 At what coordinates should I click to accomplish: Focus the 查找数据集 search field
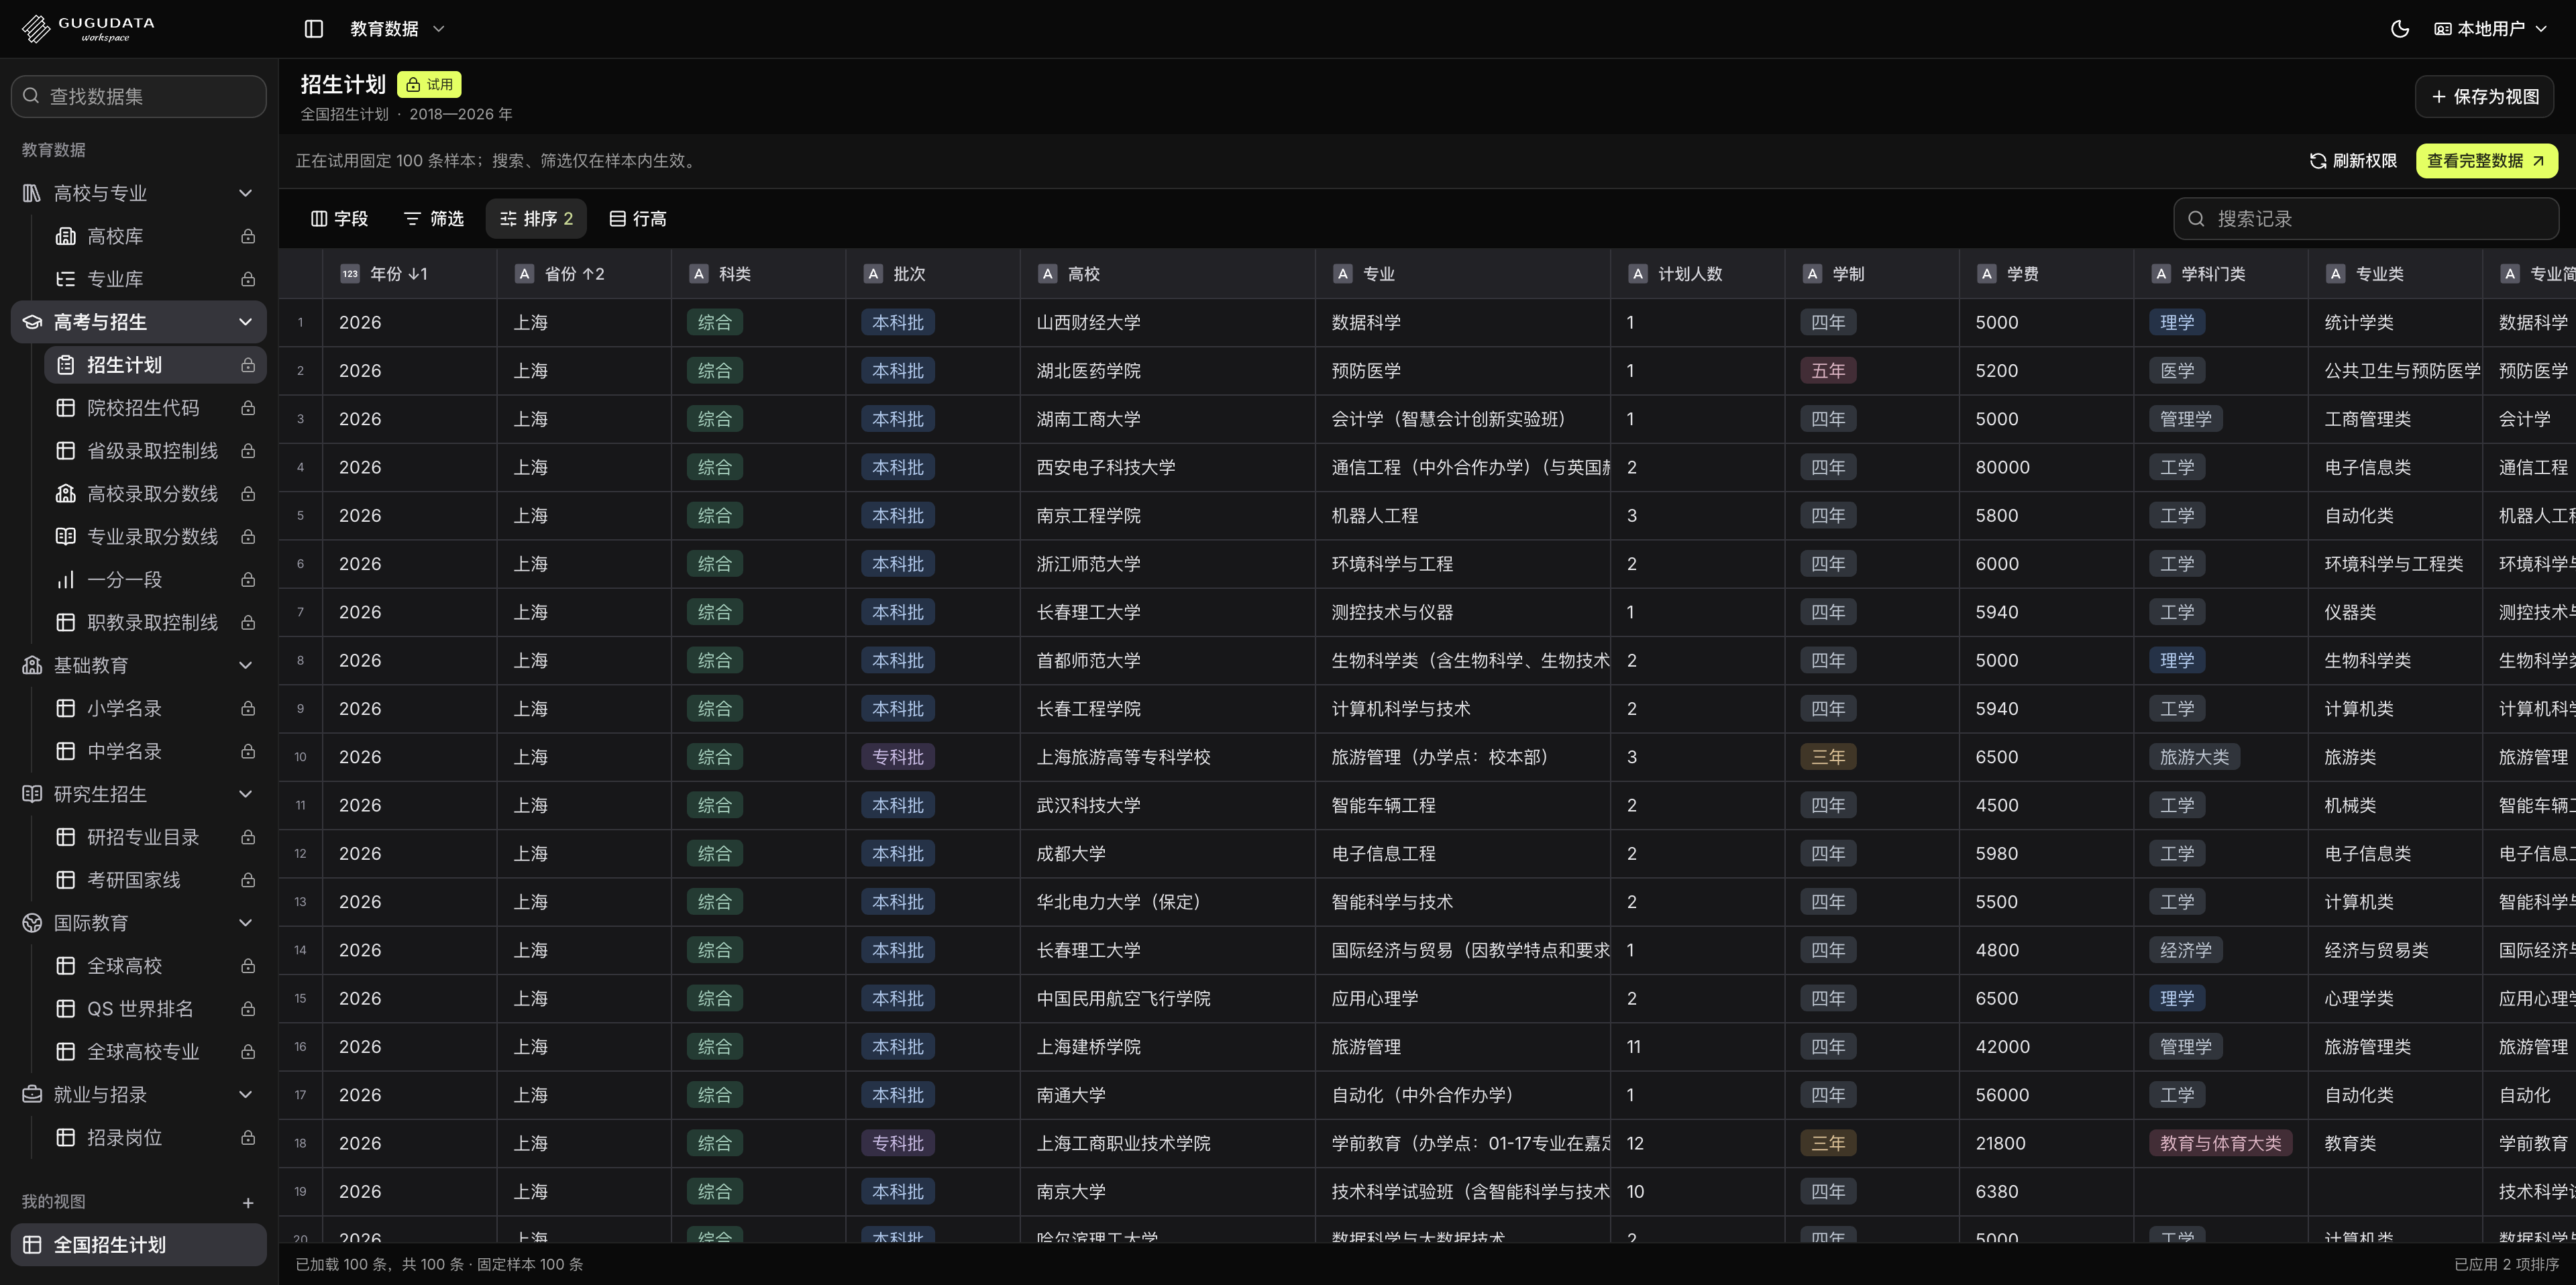pos(139,96)
